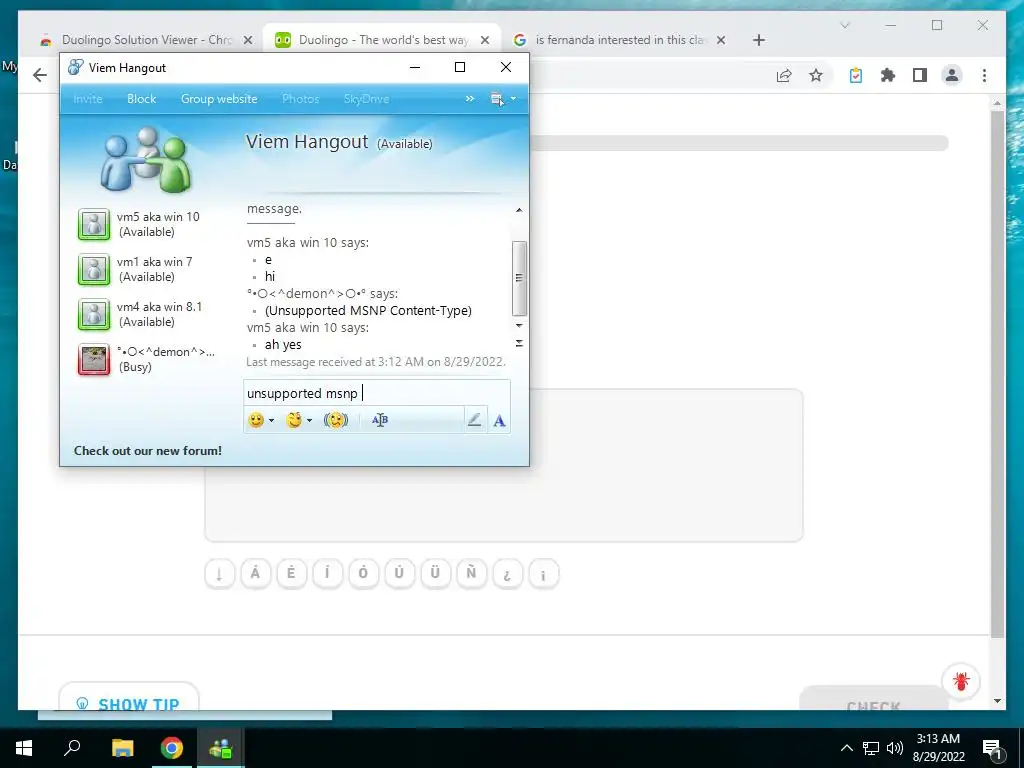Click the Duolingo answer text area
Screen dimensions: 1024x768
[504, 465]
